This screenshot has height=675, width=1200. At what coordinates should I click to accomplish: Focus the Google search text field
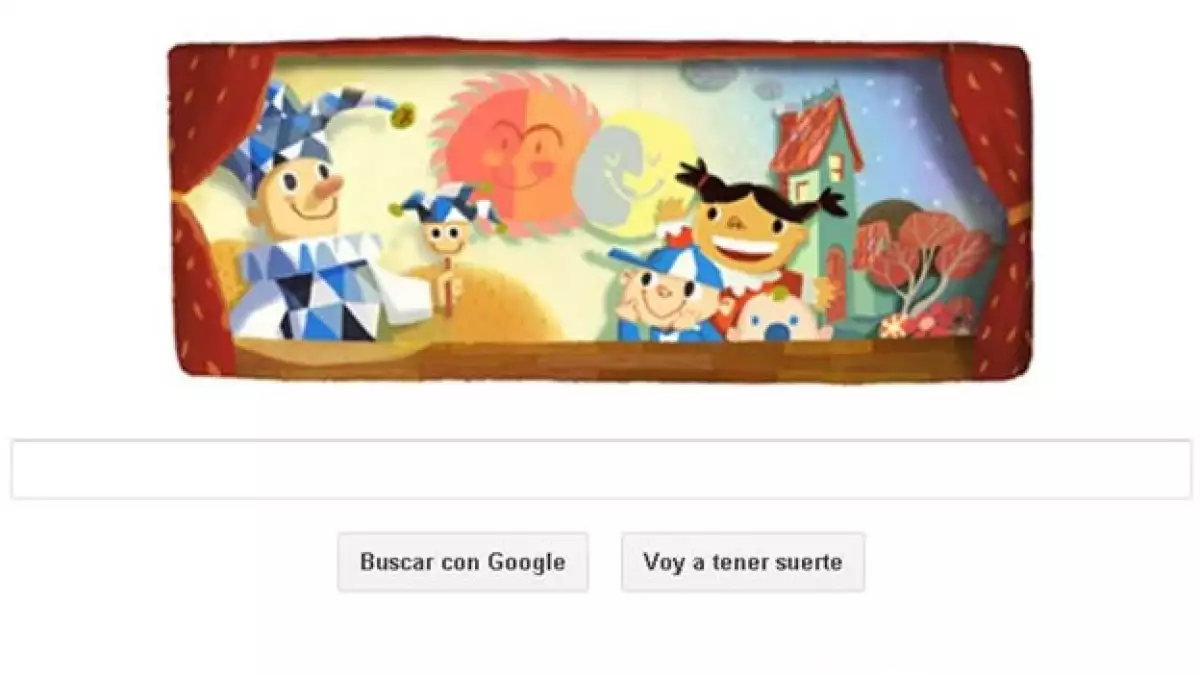[x=601, y=469]
